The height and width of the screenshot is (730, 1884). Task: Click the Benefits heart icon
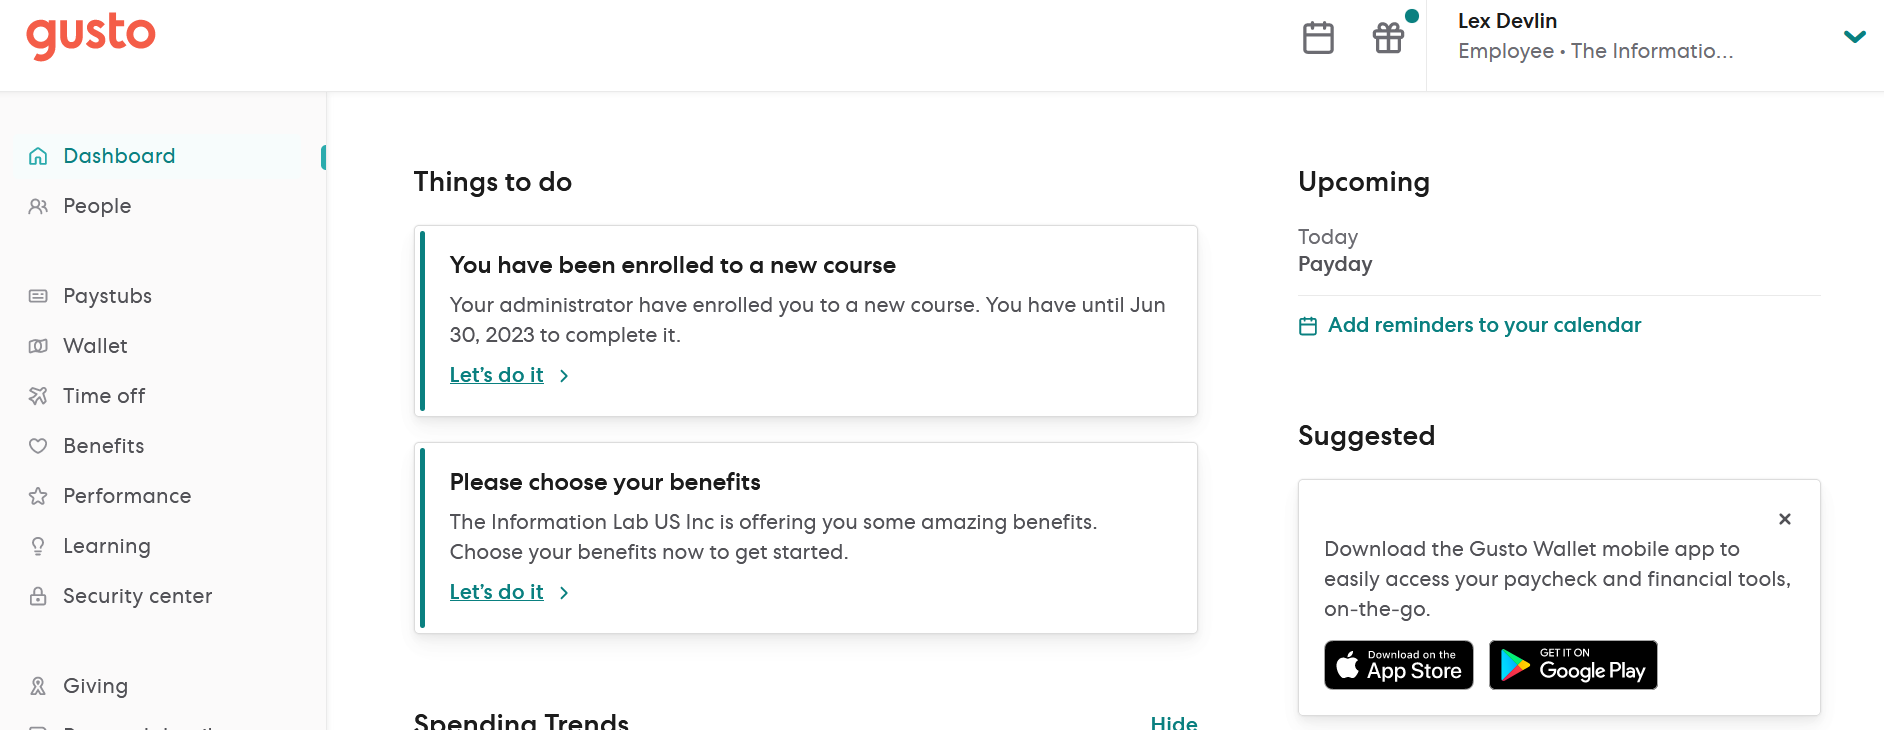click(38, 446)
